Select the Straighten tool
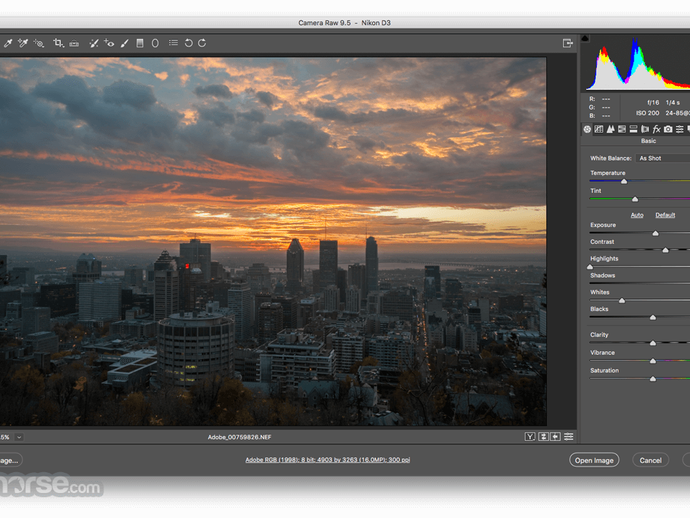 point(74,43)
